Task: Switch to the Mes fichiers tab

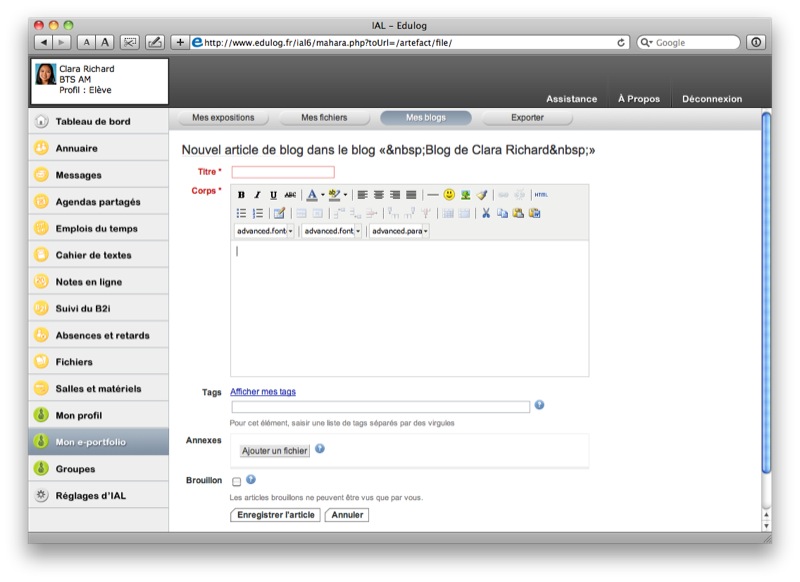Action: 324,118
